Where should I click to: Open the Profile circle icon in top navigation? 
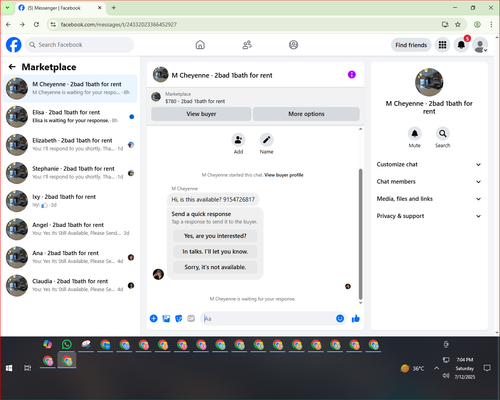[293, 45]
